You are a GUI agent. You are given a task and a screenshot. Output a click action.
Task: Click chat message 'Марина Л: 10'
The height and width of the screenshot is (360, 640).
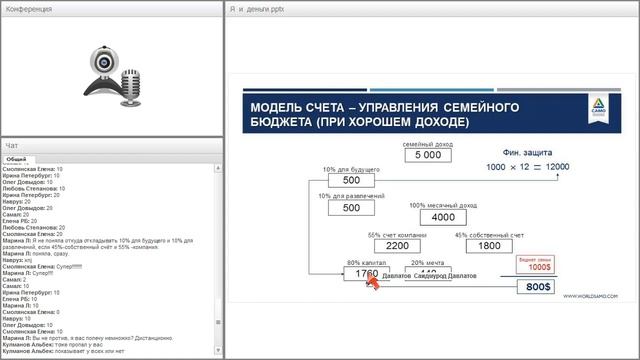21,305
